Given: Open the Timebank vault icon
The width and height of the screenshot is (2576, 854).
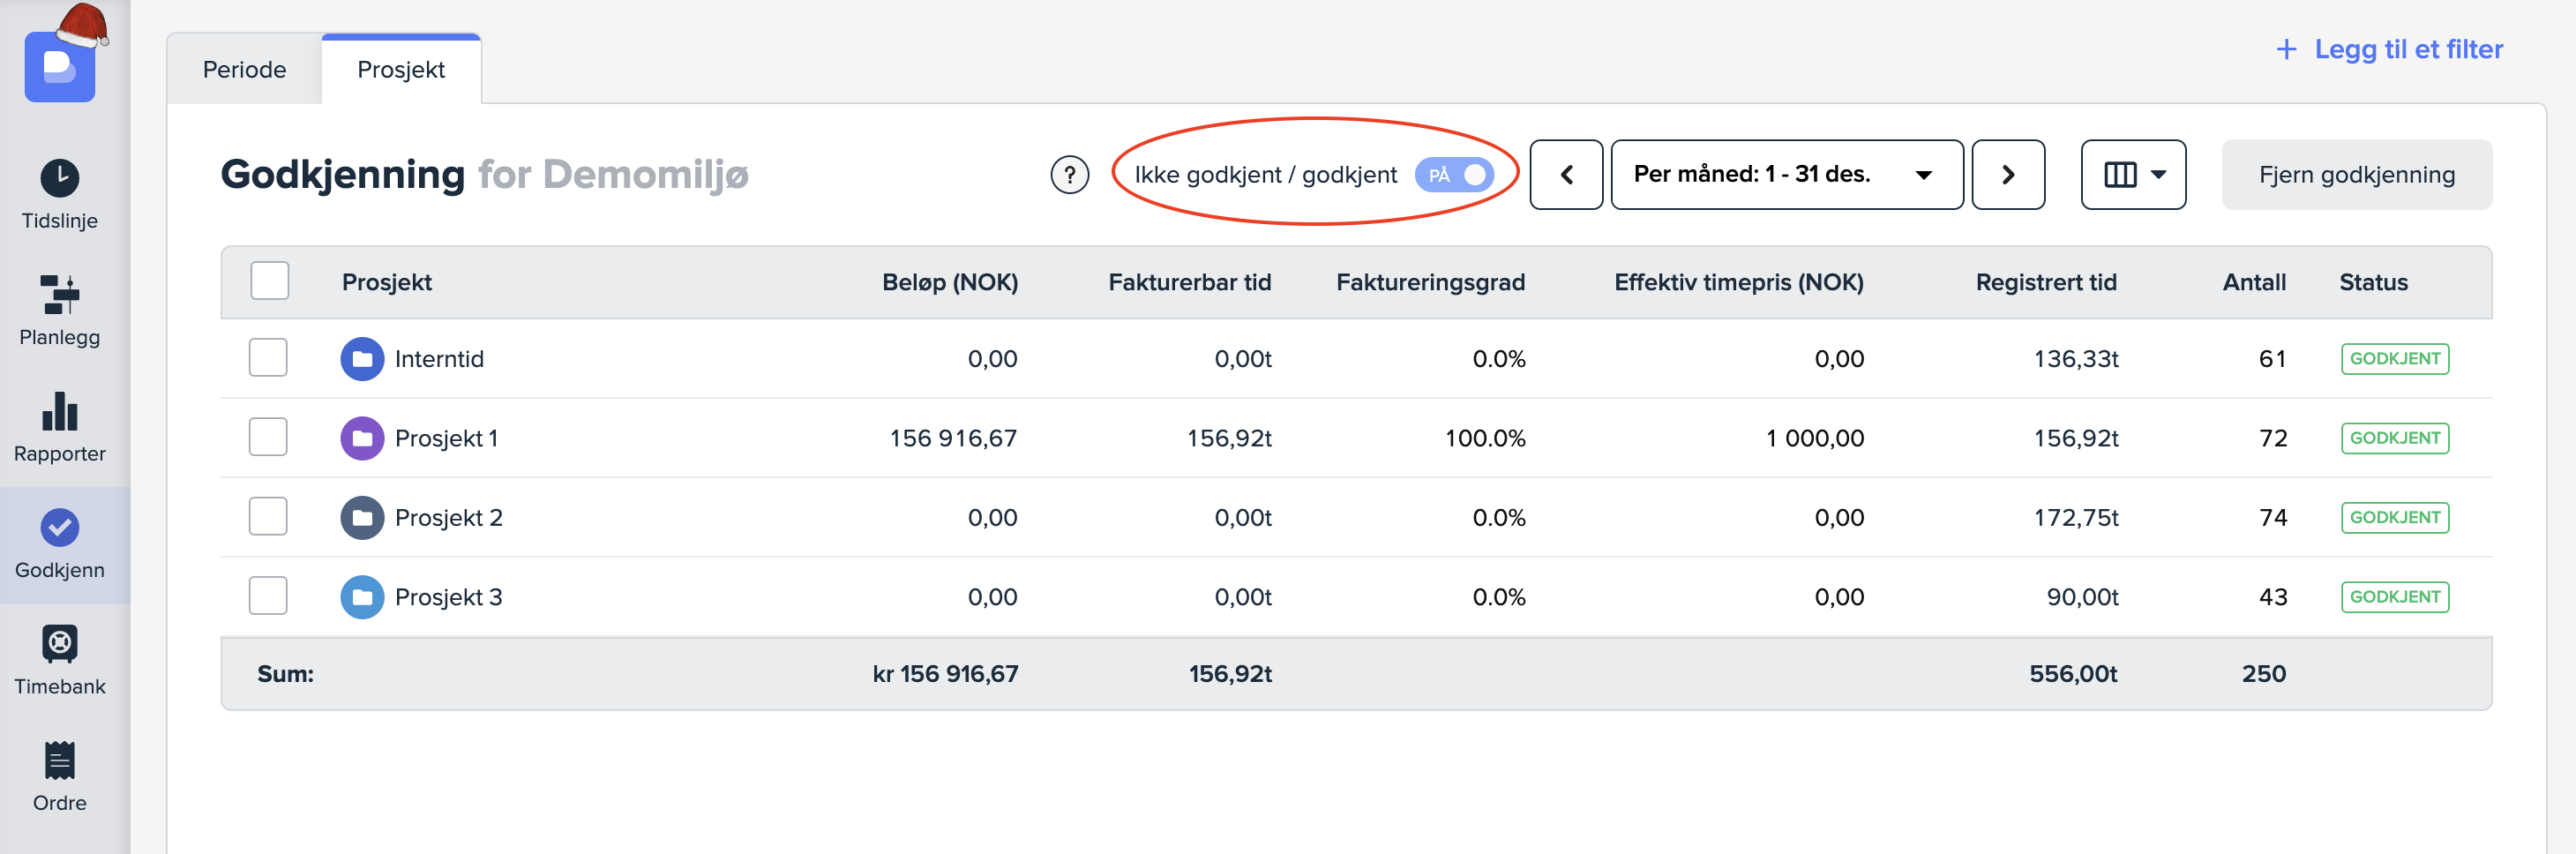Looking at the screenshot, I should pyautogui.click(x=60, y=644).
